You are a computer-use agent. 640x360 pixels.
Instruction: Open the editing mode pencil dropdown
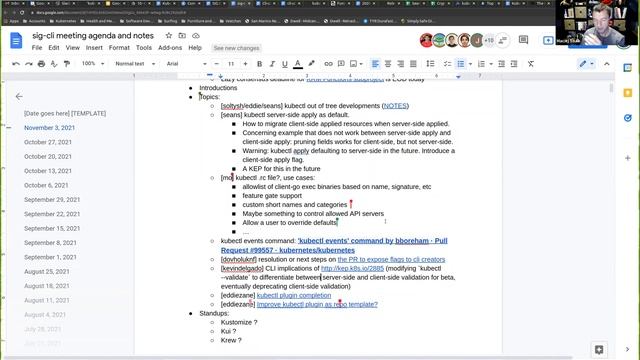coord(587,64)
